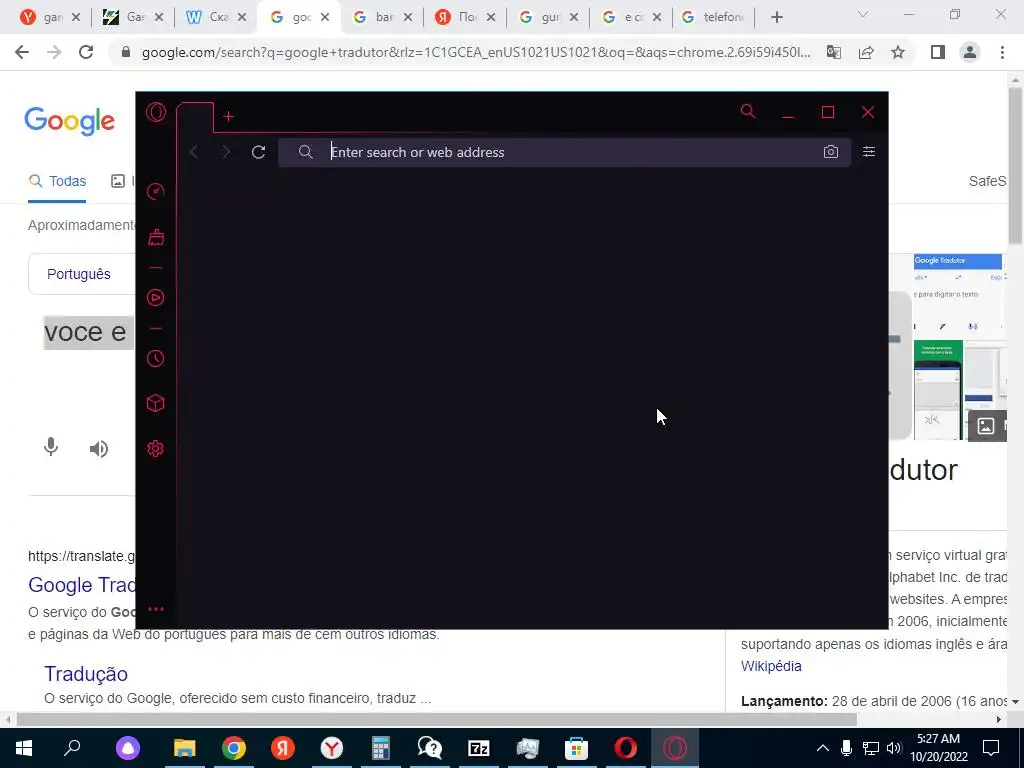Open the Google Tradutor result link

click(82, 584)
